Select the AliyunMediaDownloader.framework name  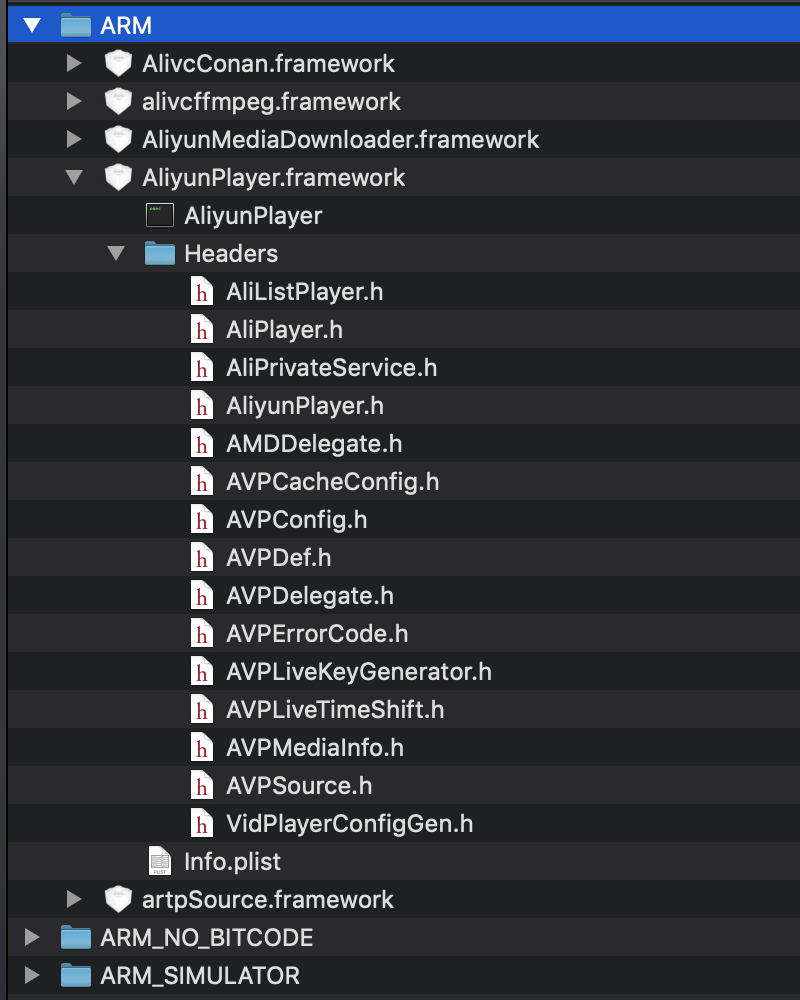pos(341,139)
